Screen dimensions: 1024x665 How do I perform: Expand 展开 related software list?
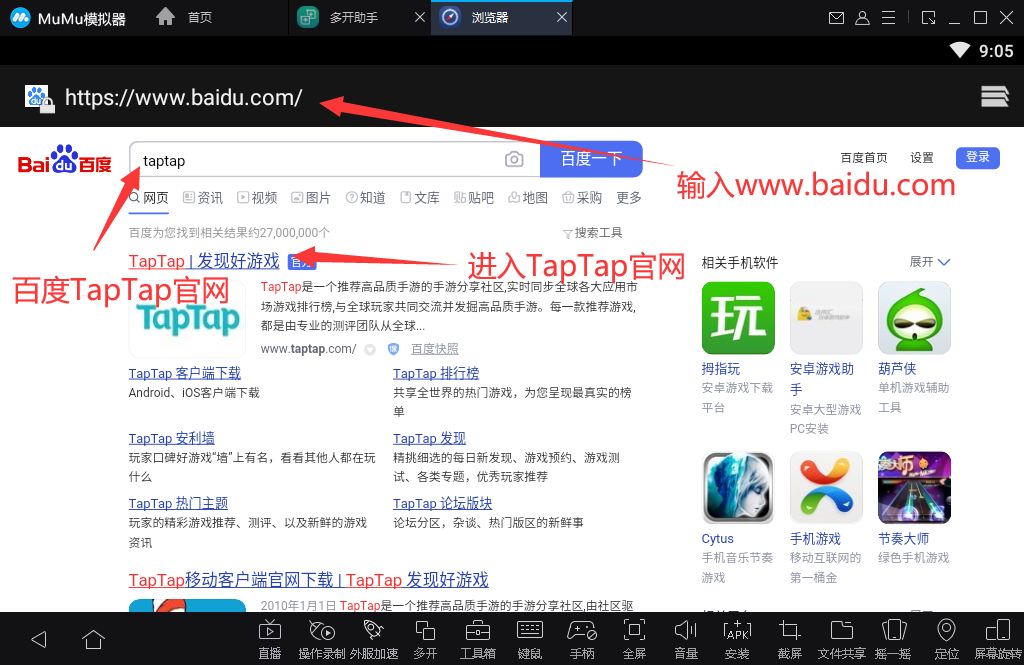(x=929, y=262)
